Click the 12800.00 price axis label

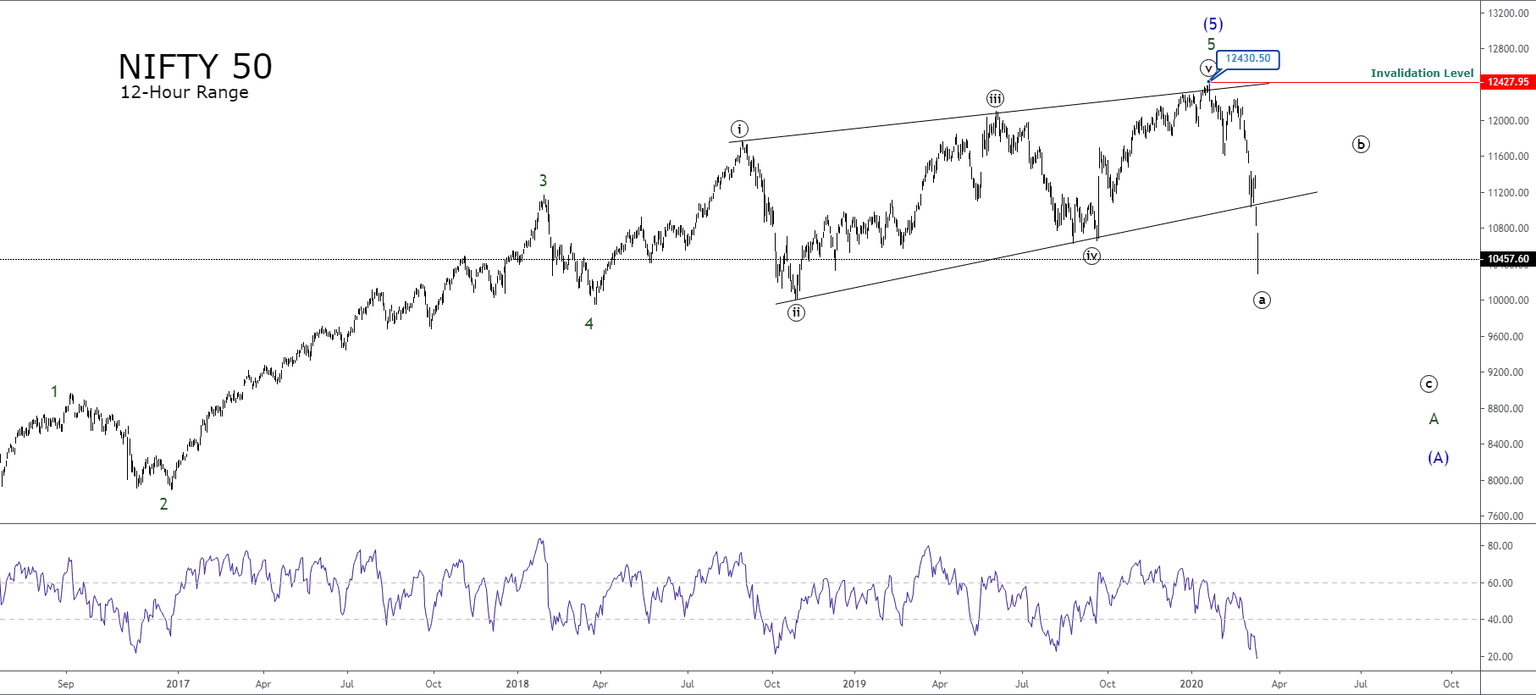1508,49
